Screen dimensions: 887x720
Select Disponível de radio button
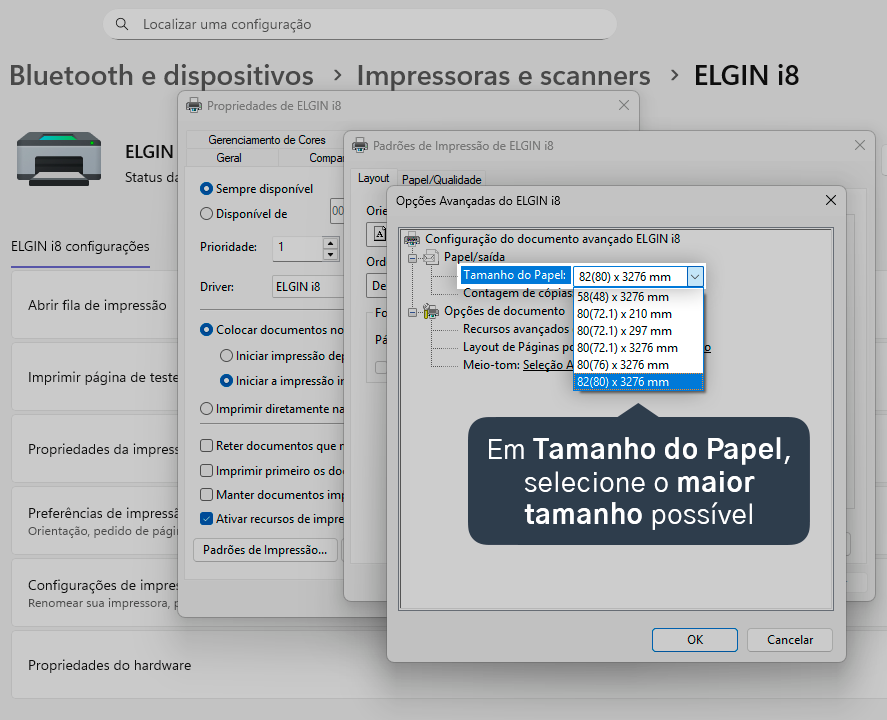tap(206, 214)
